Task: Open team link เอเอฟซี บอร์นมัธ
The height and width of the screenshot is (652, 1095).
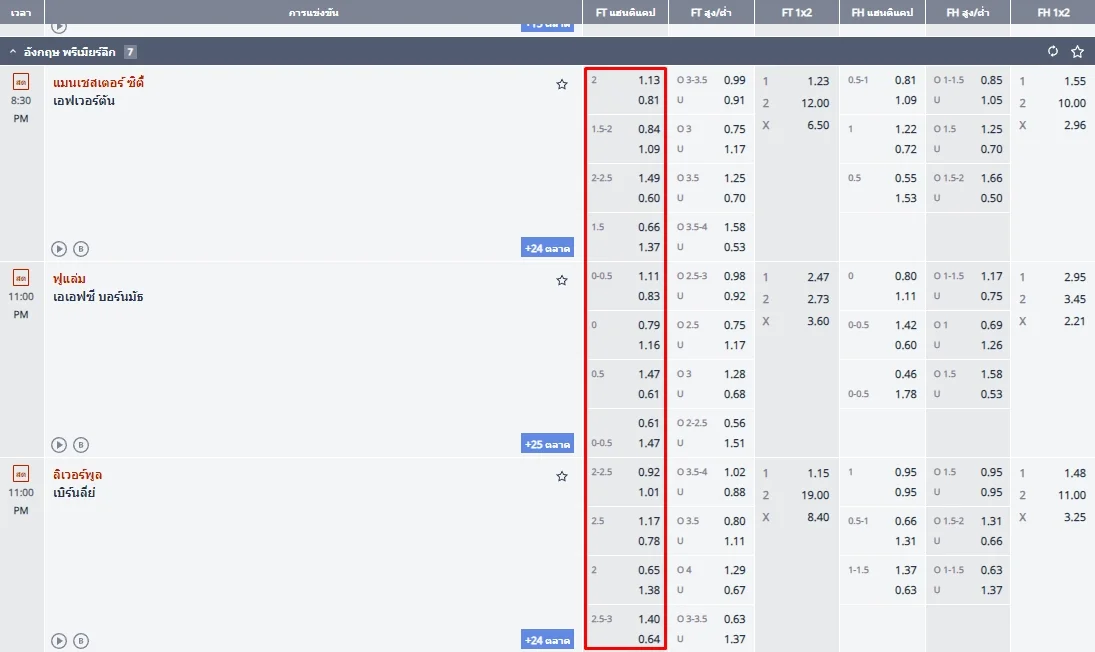Action: 98,297
